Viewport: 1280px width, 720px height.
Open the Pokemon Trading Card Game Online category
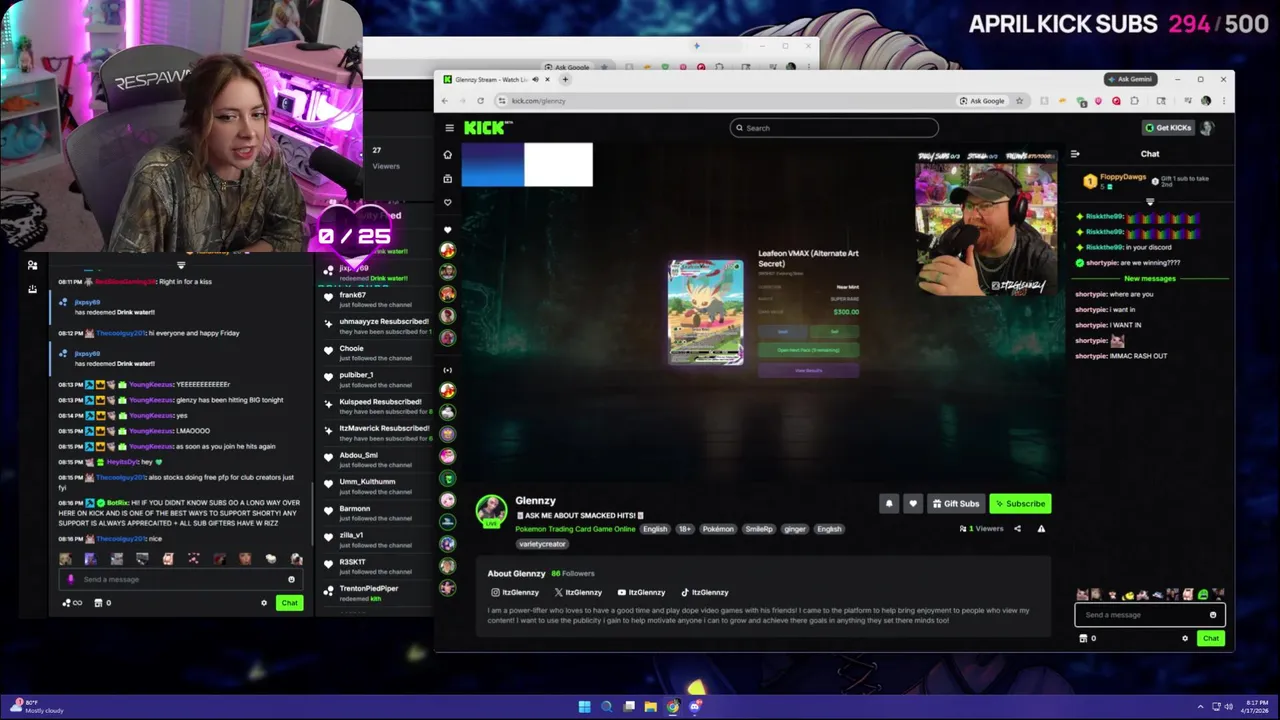point(575,529)
